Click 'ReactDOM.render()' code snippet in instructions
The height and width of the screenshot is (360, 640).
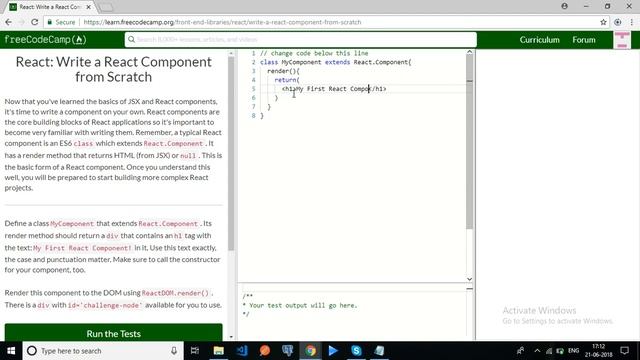[x=175, y=293]
